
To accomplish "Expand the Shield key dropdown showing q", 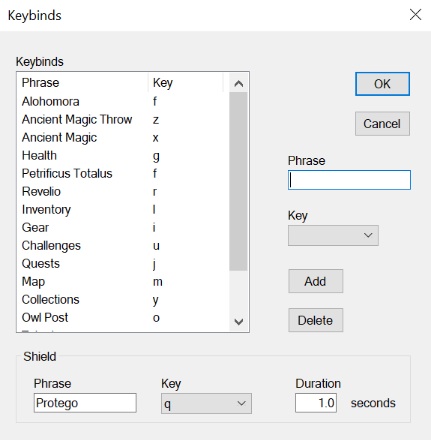I will pyautogui.click(x=206, y=403).
